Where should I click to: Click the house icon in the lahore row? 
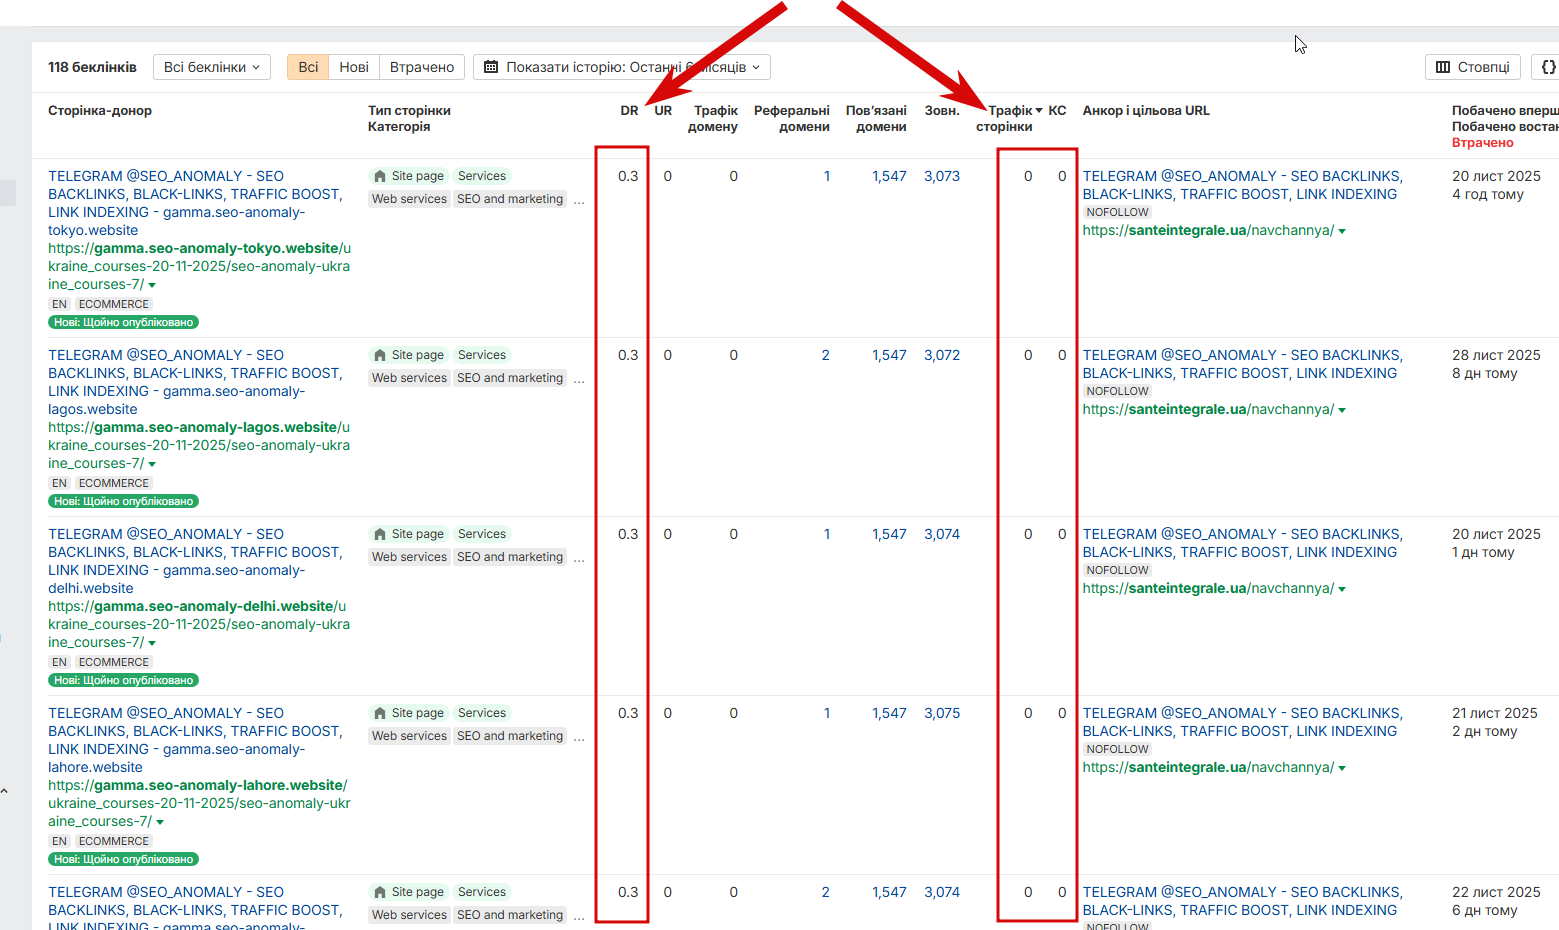379,713
